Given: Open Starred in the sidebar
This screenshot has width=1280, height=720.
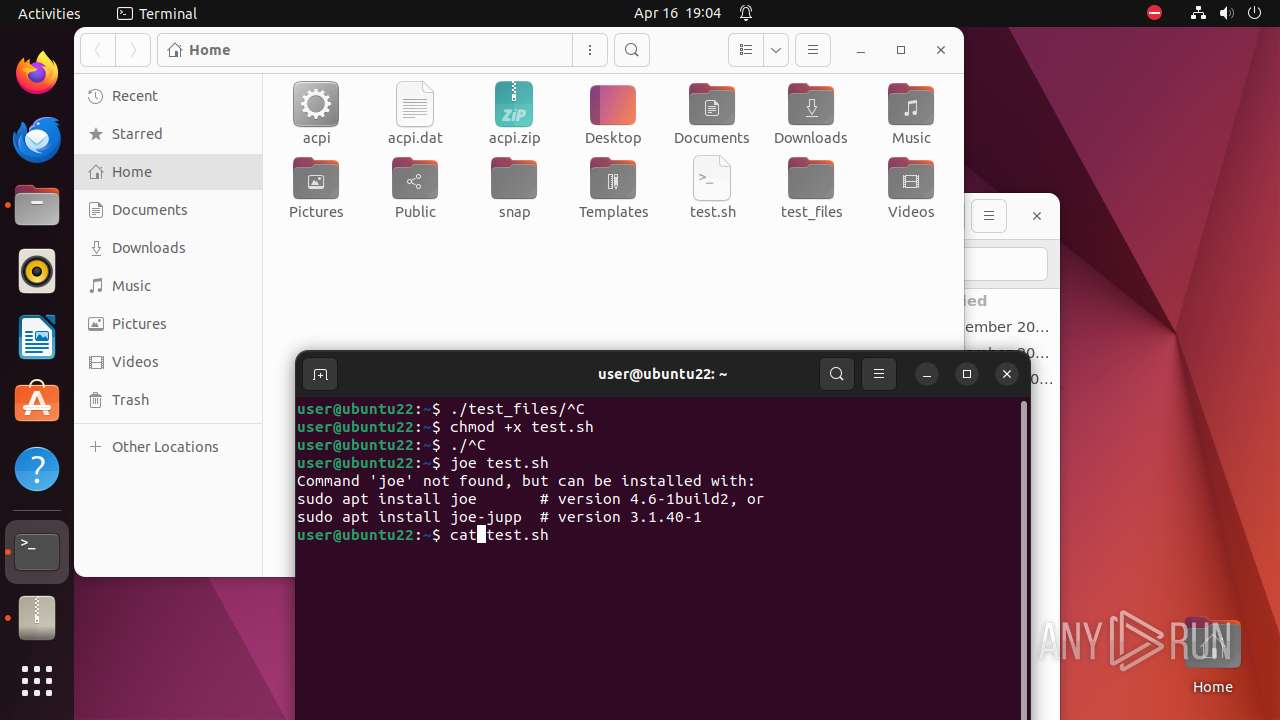Looking at the screenshot, I should (168, 134).
